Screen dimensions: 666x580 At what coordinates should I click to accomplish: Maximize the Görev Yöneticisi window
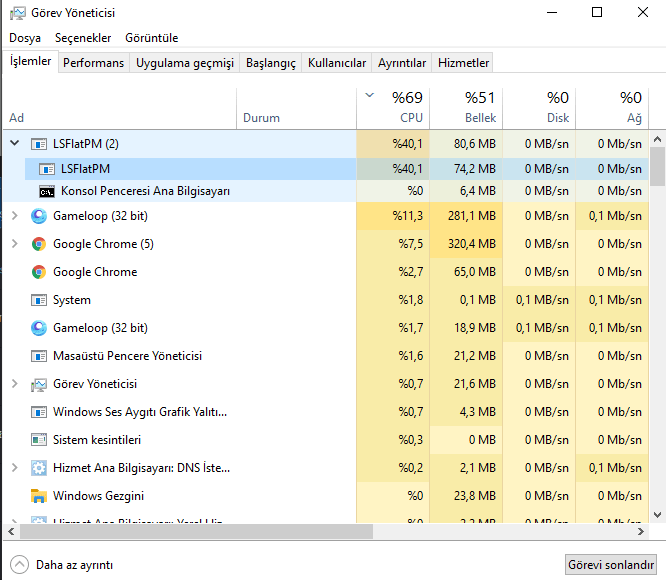coord(597,13)
